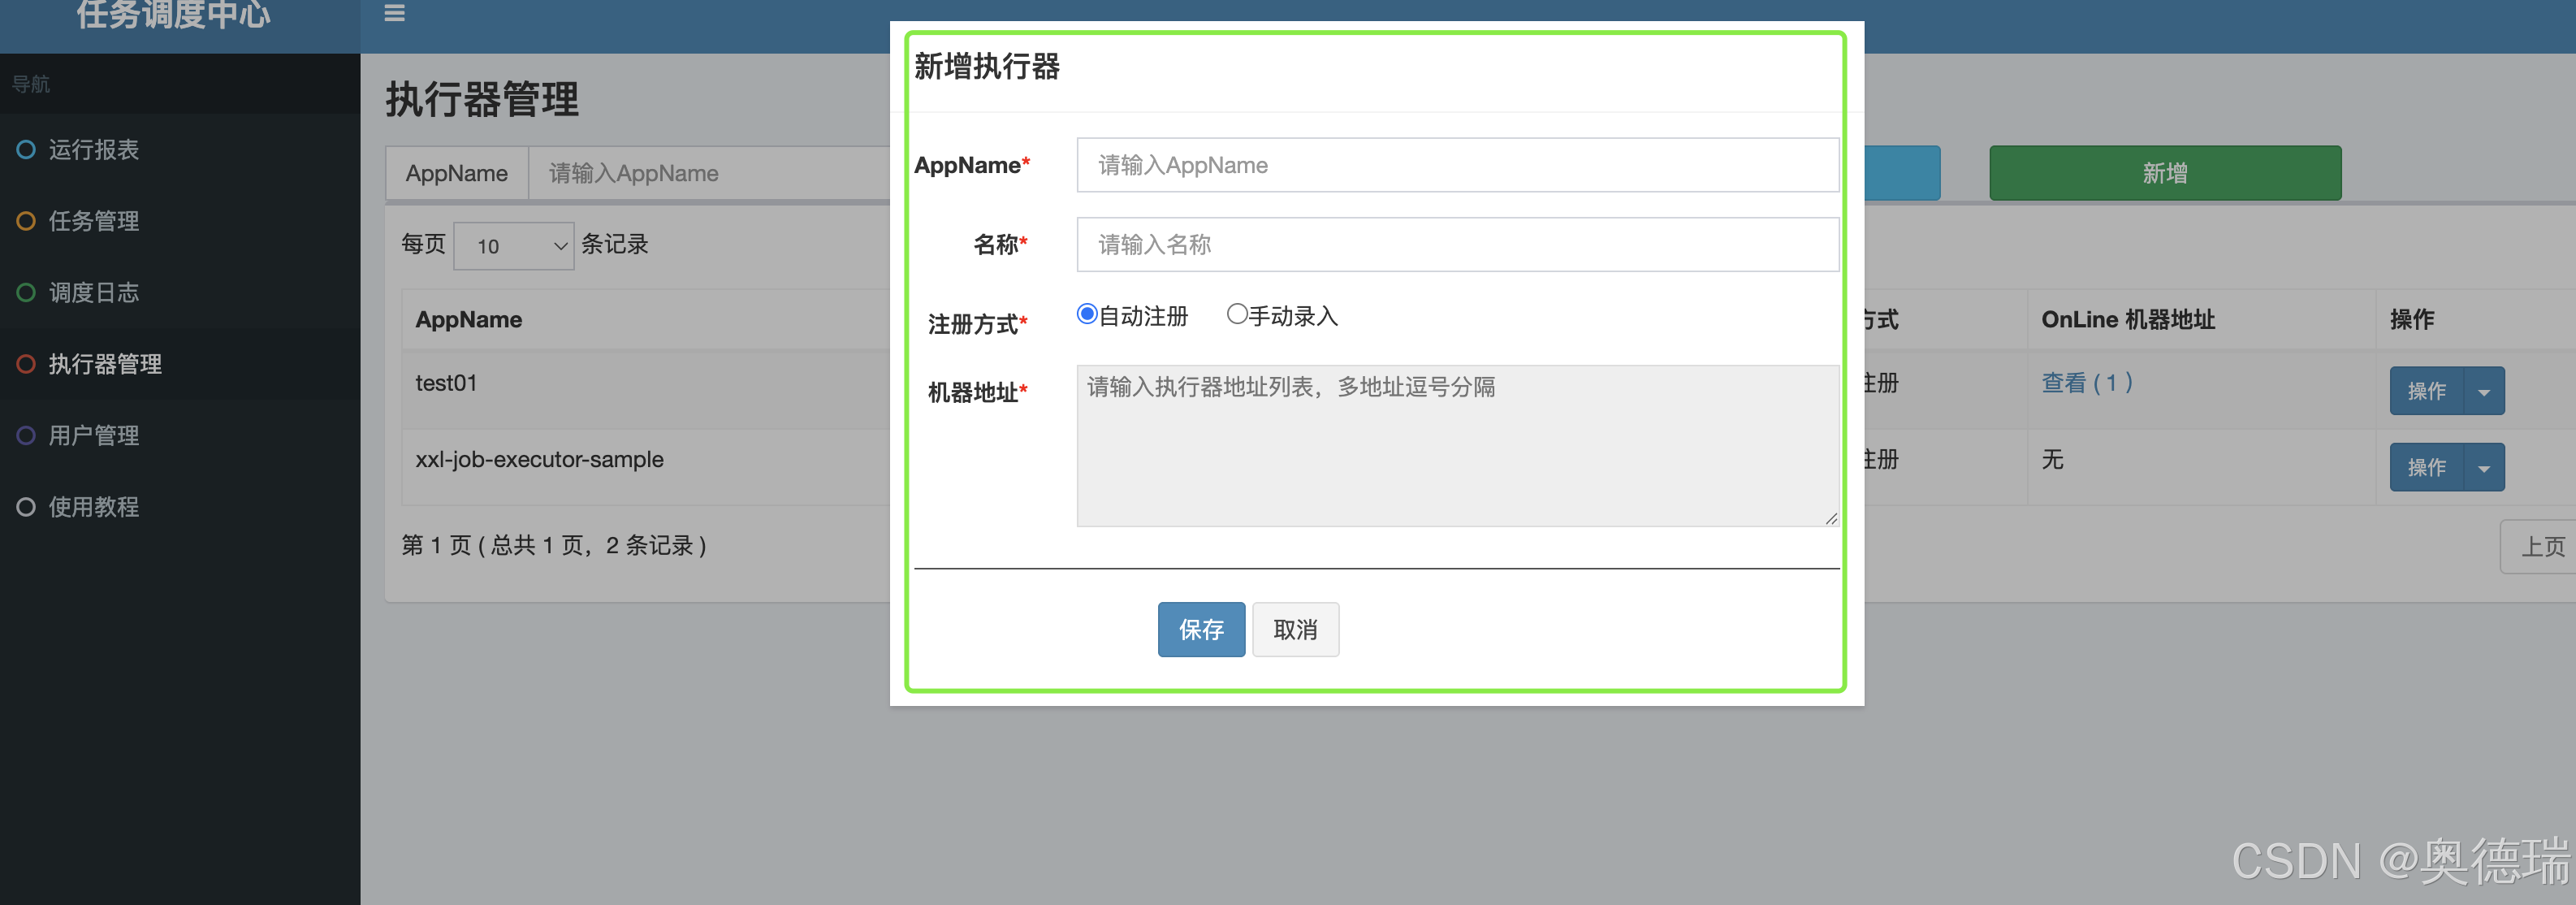Select the 自动注册 radio button
The width and height of the screenshot is (2576, 905).
pos(1086,314)
